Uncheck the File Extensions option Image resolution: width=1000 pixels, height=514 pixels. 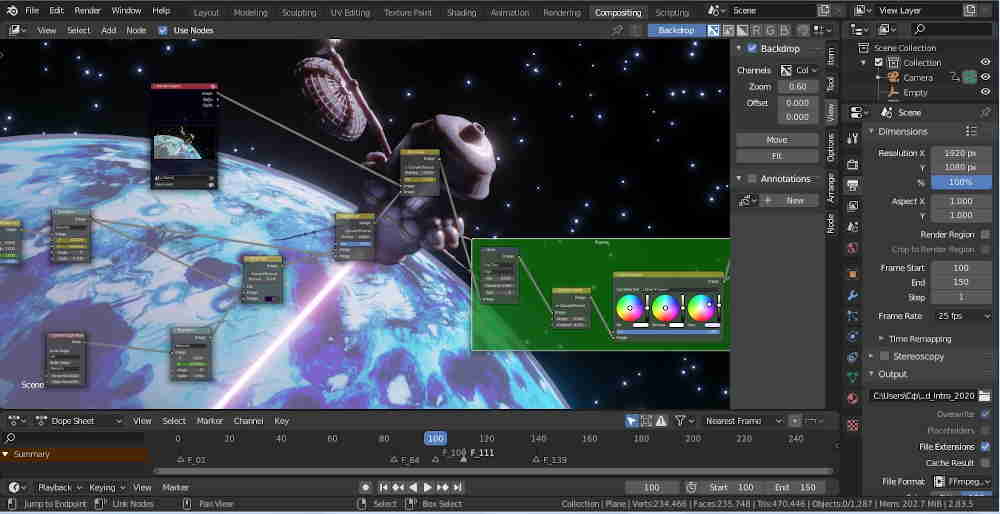pos(985,447)
